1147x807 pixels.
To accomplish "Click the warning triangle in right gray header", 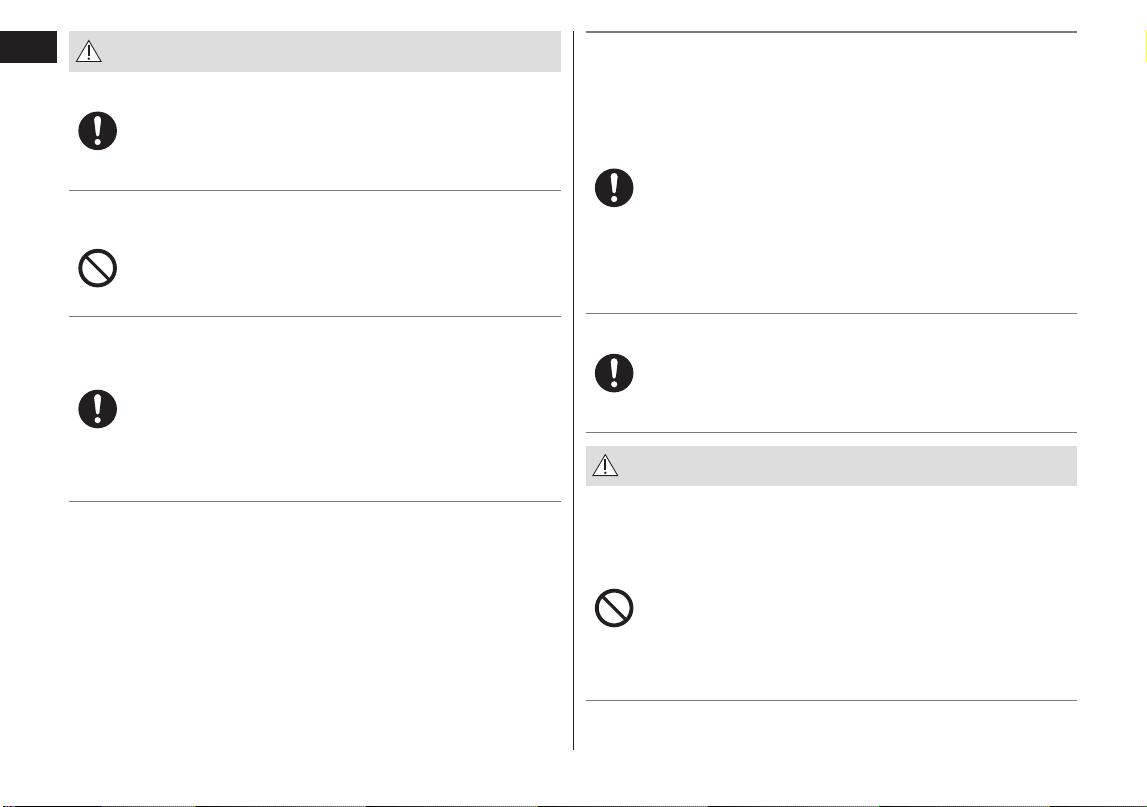I will click(x=605, y=465).
